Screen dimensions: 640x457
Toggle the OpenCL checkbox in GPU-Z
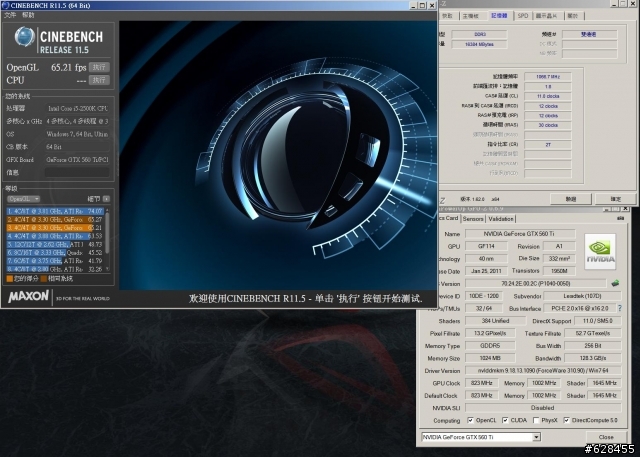(471, 420)
